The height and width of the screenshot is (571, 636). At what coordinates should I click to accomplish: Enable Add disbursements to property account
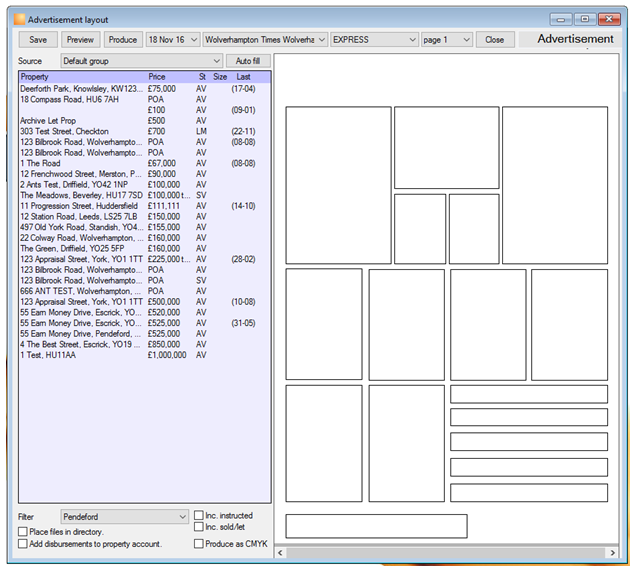[23, 543]
